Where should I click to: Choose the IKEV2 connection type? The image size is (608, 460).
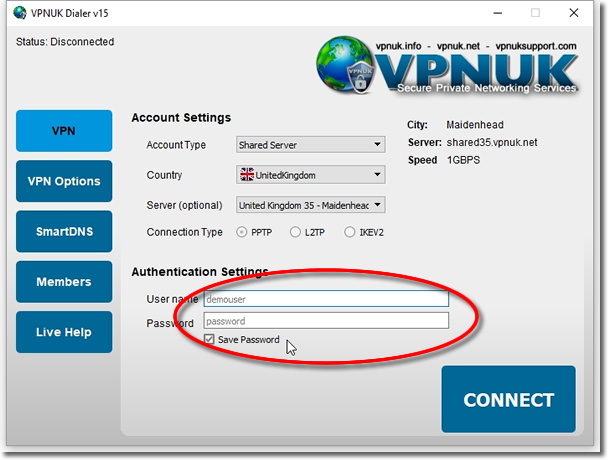349,232
